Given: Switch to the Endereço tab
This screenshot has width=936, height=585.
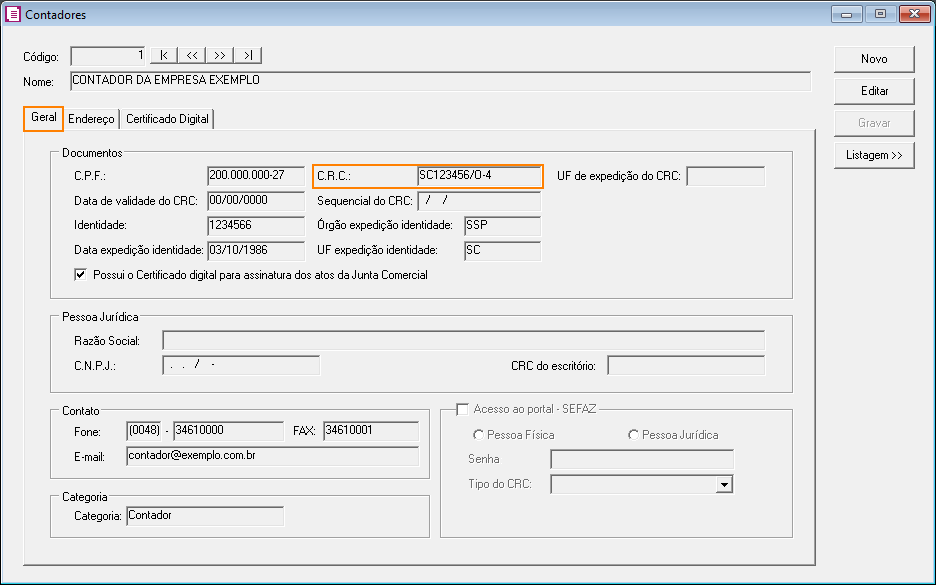Looking at the screenshot, I should (91, 119).
